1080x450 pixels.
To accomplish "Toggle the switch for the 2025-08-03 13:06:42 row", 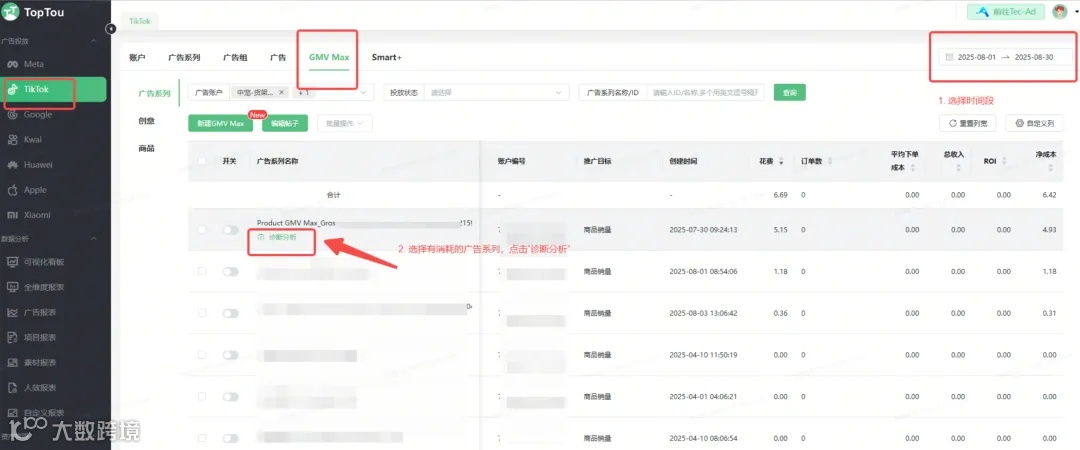I will click(x=230, y=313).
